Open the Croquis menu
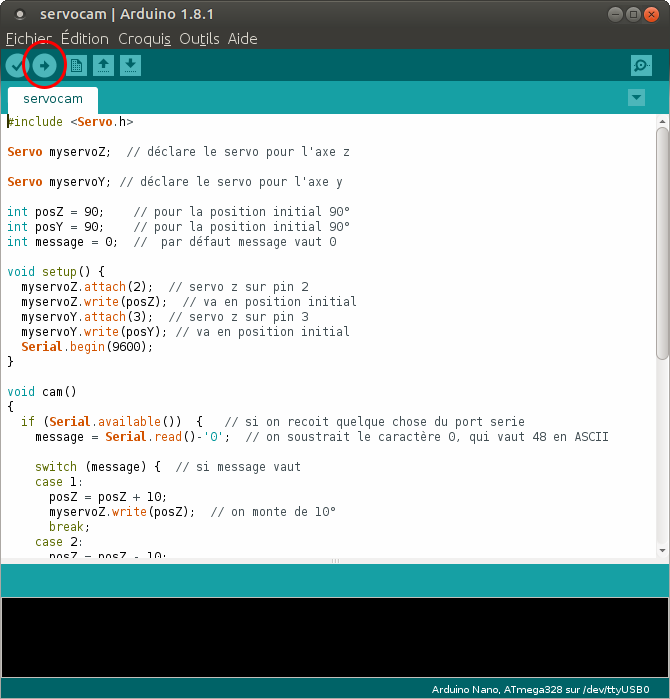Screen dimensions: 670x699 pyautogui.click(x=144, y=39)
